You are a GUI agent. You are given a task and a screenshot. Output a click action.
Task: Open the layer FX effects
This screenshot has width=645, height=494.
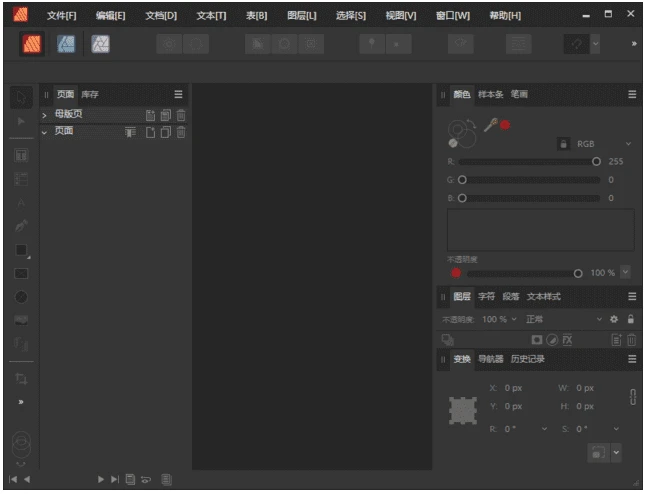pyautogui.click(x=567, y=340)
